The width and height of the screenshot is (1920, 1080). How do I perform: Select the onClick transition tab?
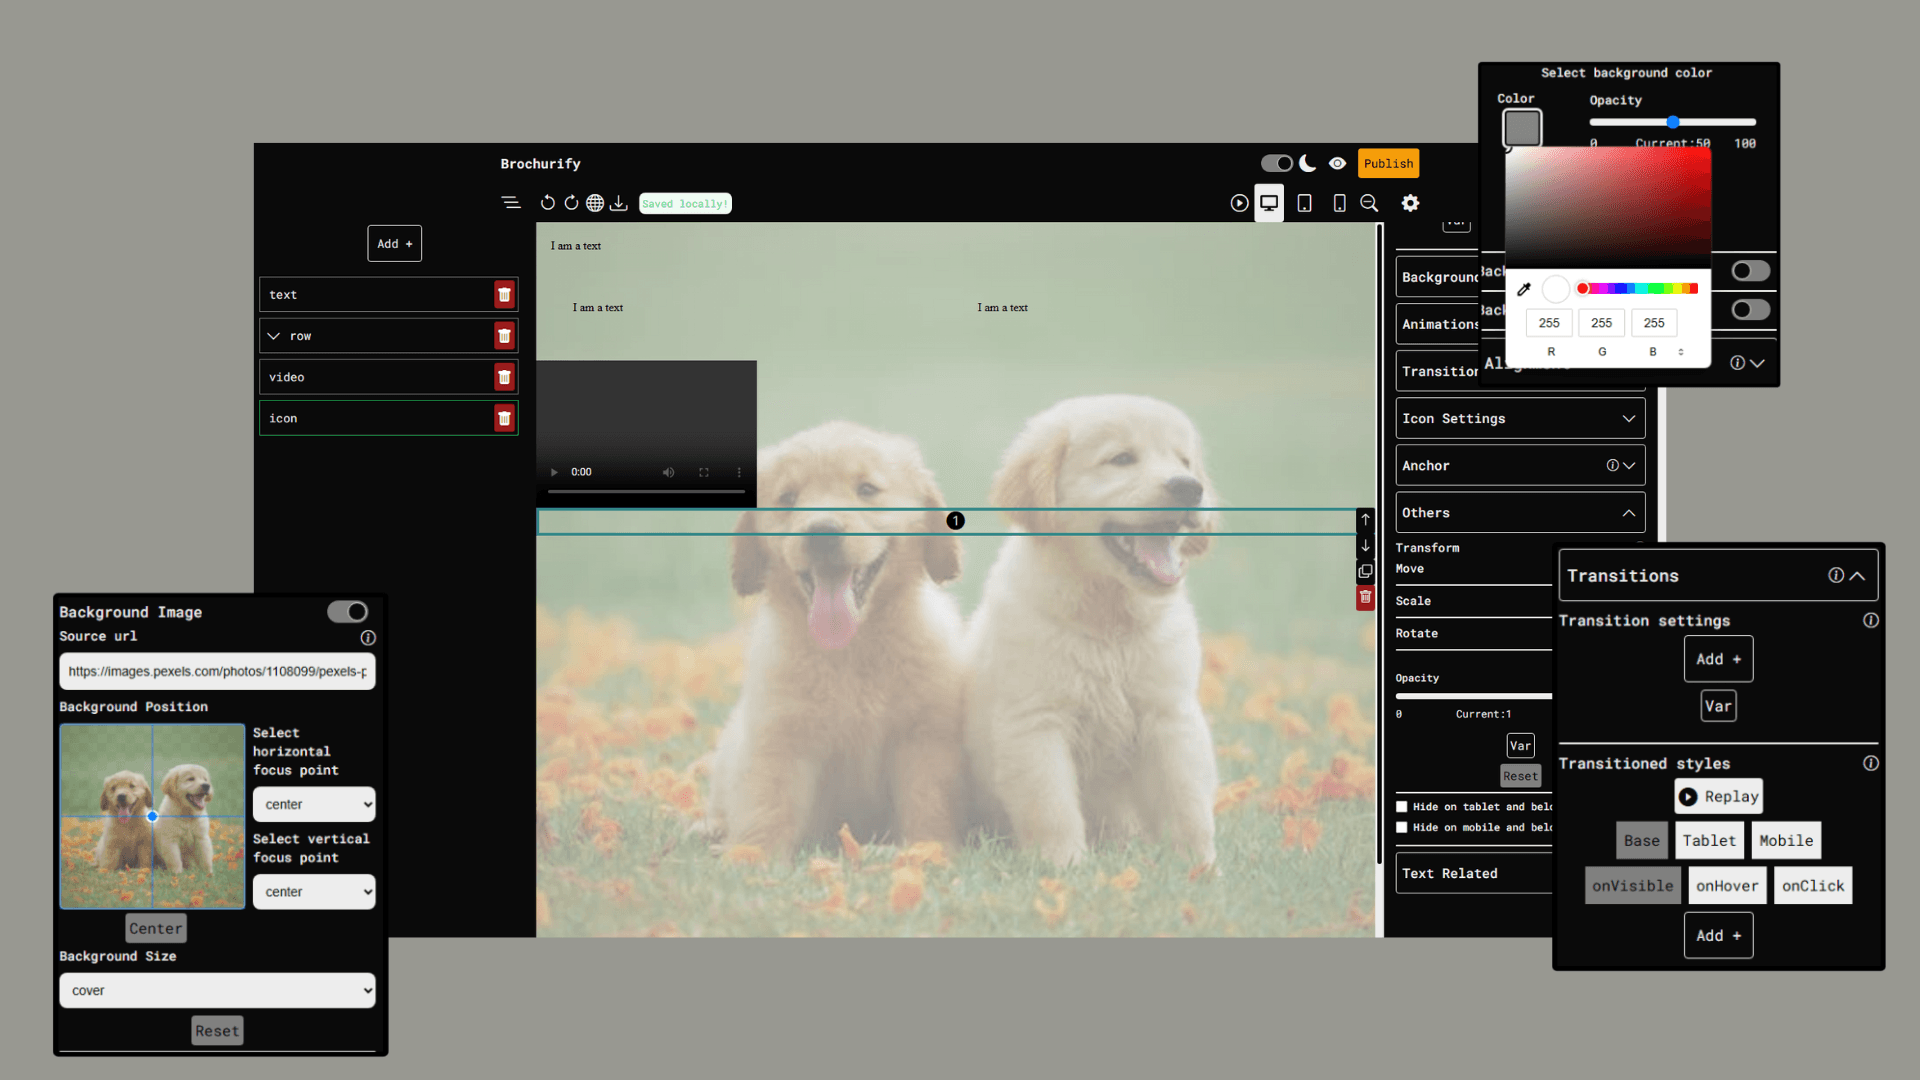point(1812,885)
